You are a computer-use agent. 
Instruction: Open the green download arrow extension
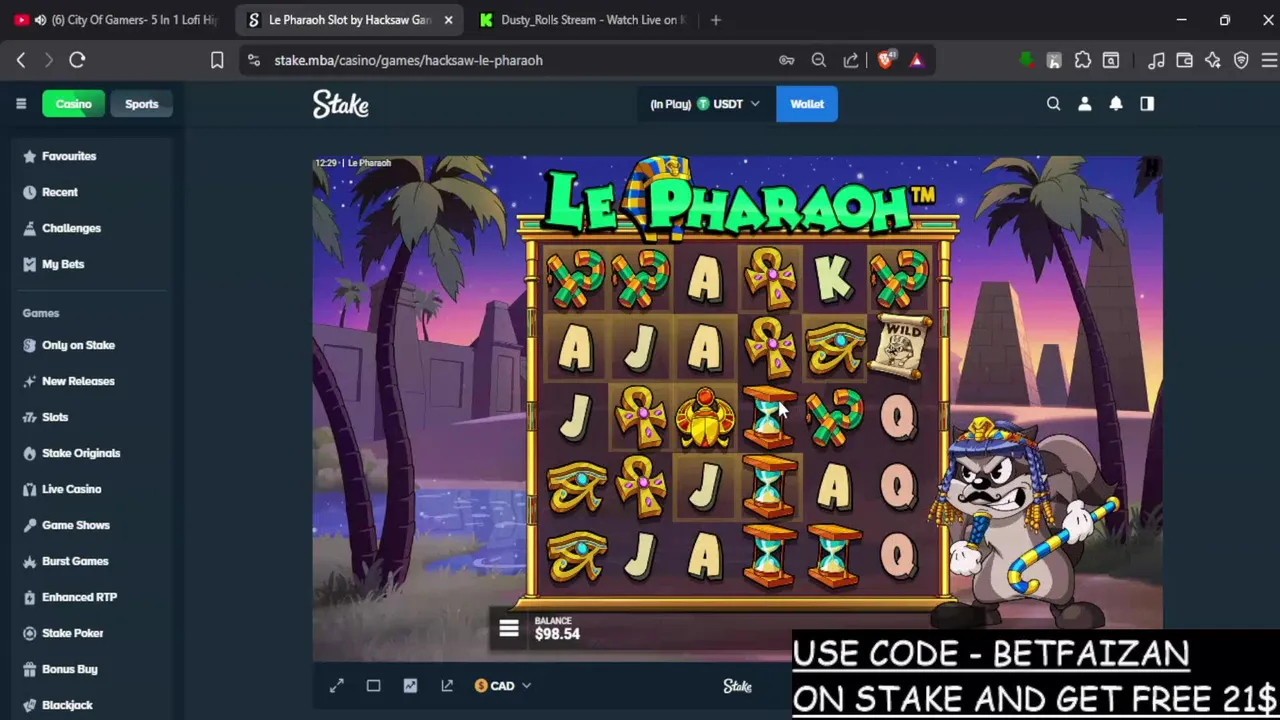(1026, 60)
